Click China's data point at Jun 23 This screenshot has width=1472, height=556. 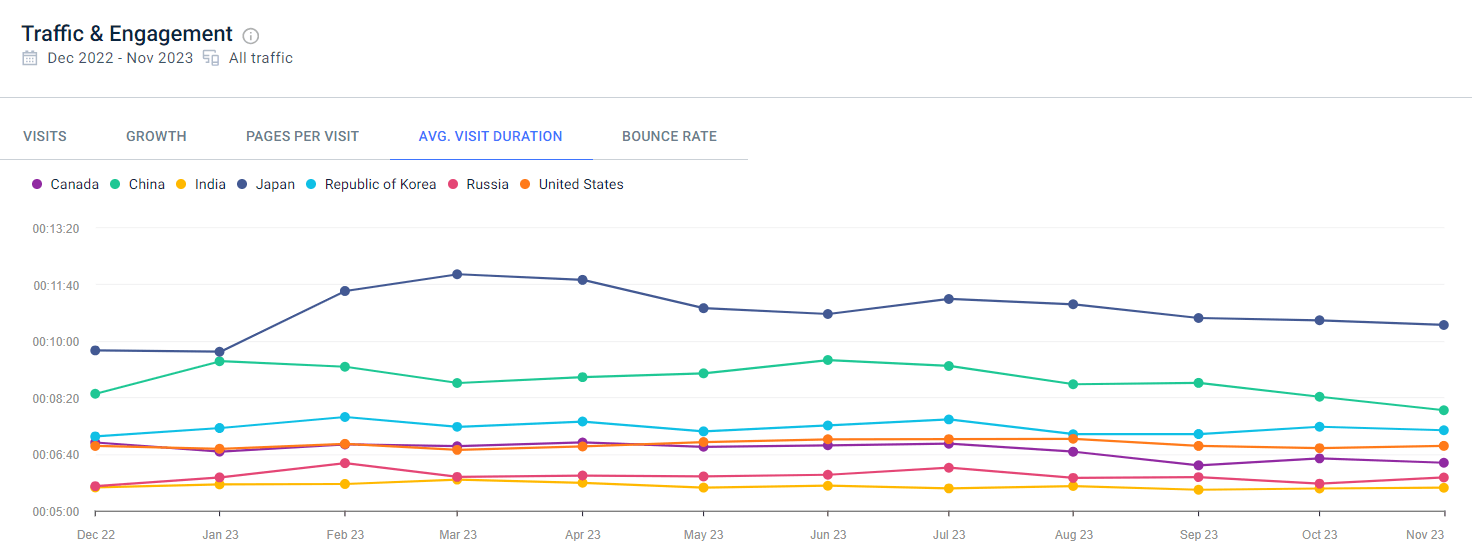click(x=828, y=360)
